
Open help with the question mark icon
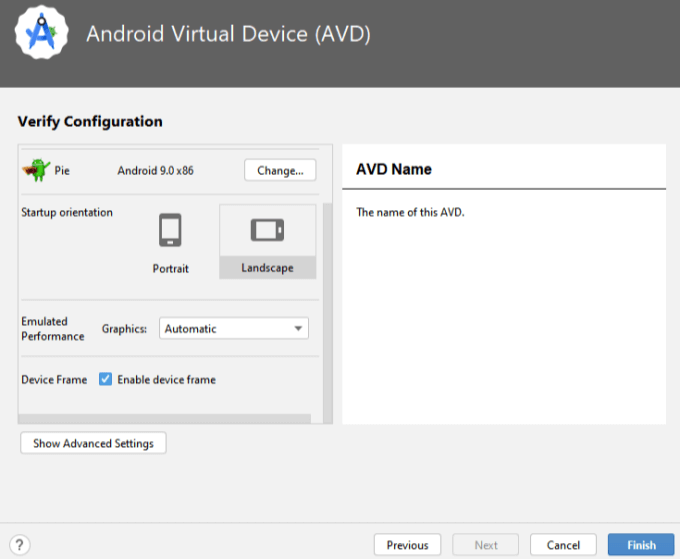click(20, 544)
